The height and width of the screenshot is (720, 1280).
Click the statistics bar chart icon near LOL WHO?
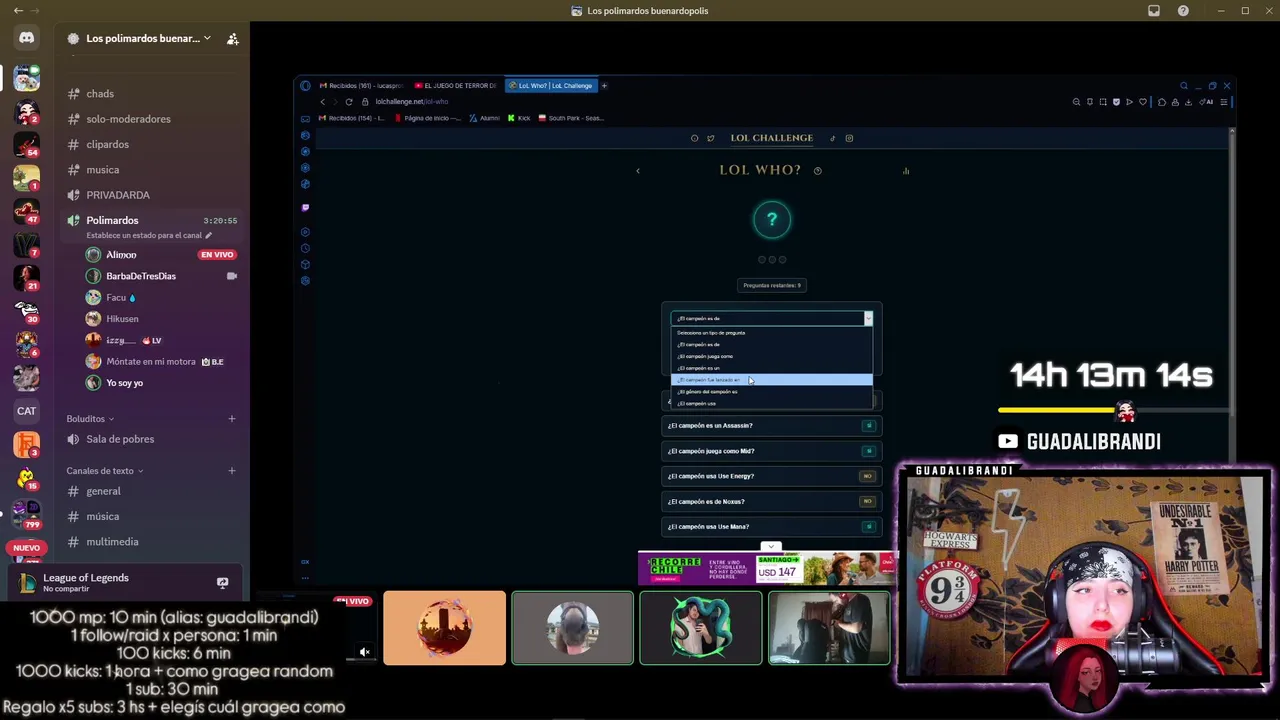point(906,171)
